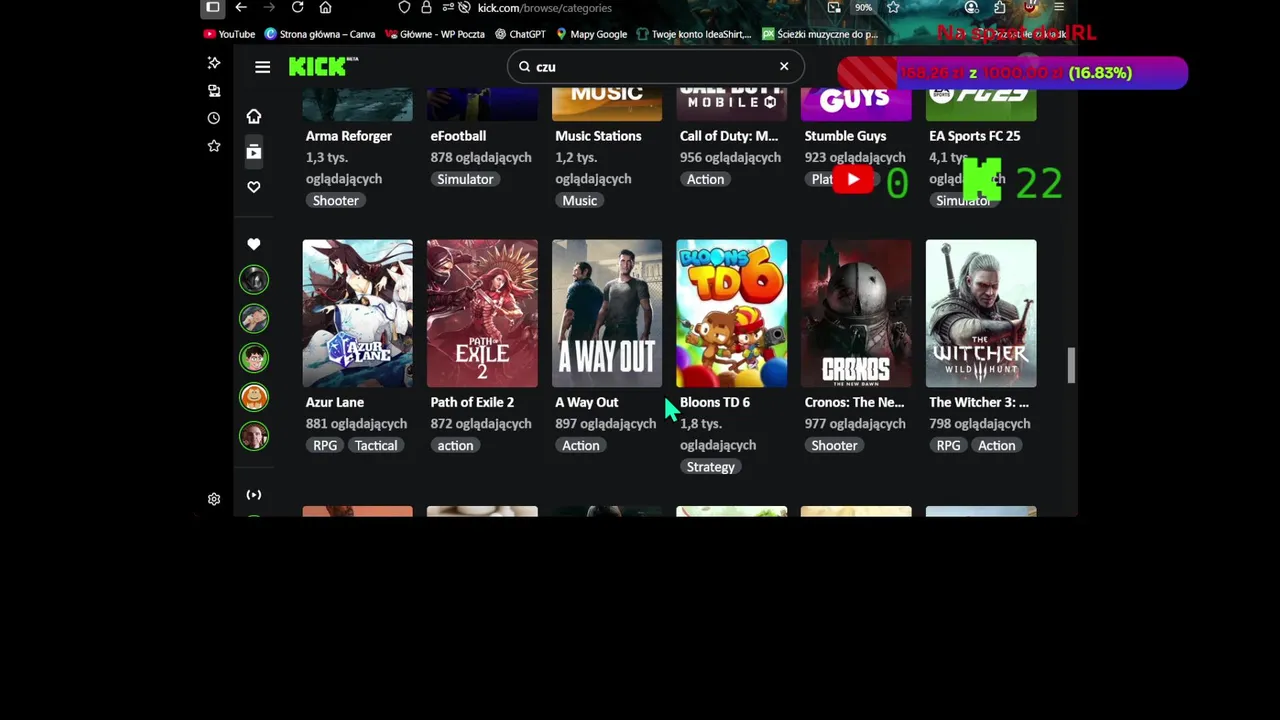Open Ścieżki muzyczne bookmark
Image resolution: width=1280 pixels, height=720 pixels.
point(820,34)
